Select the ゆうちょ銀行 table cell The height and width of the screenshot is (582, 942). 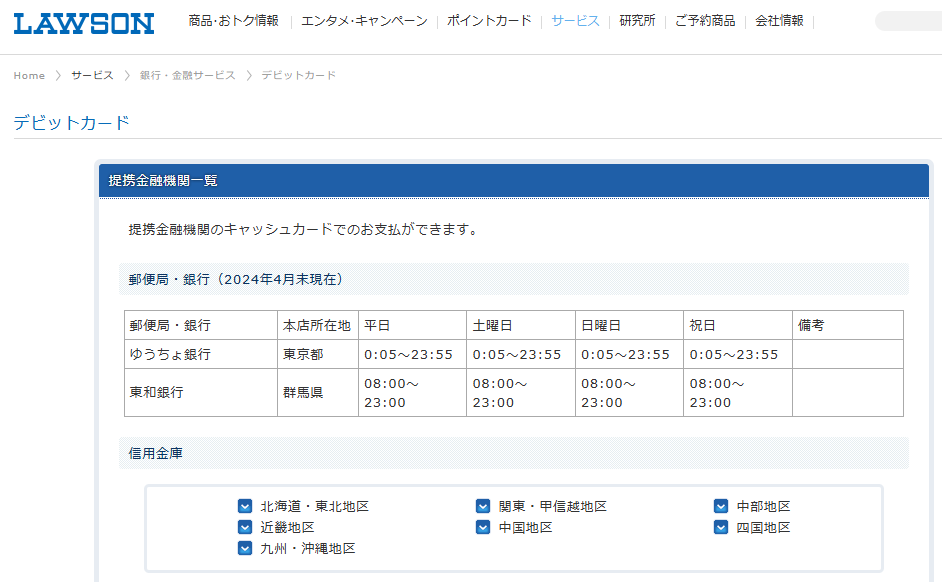click(x=201, y=354)
